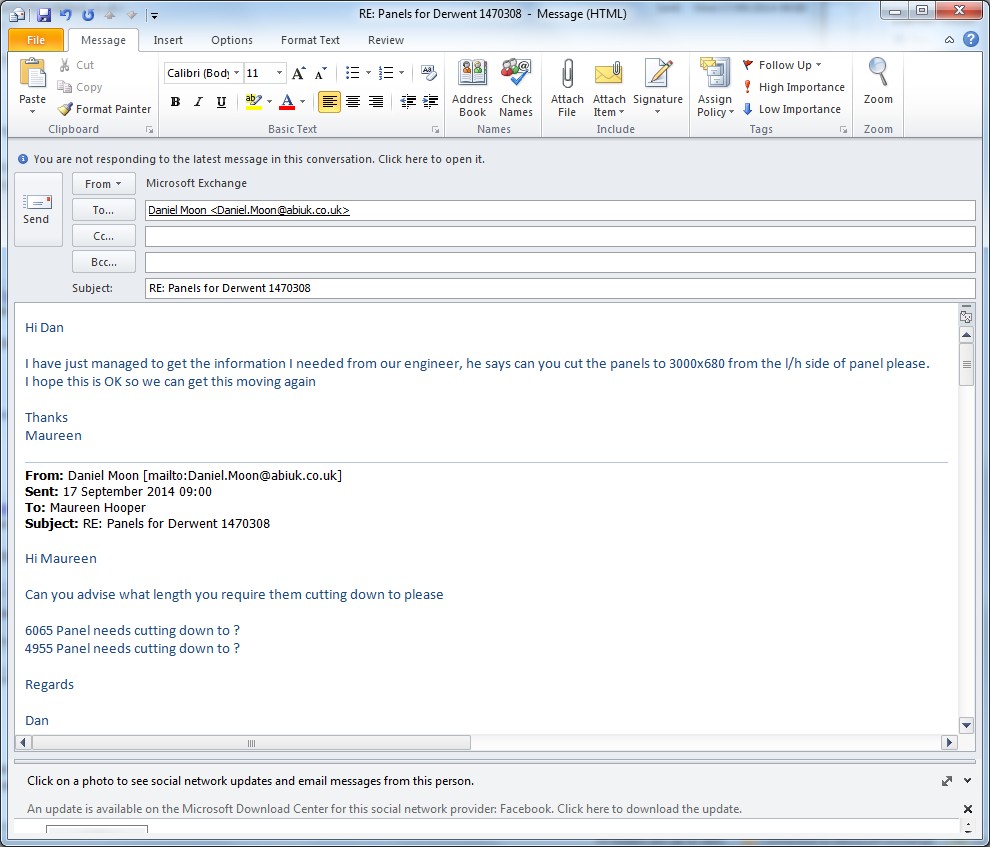Select the Message tab
This screenshot has width=990, height=847.
click(x=104, y=40)
